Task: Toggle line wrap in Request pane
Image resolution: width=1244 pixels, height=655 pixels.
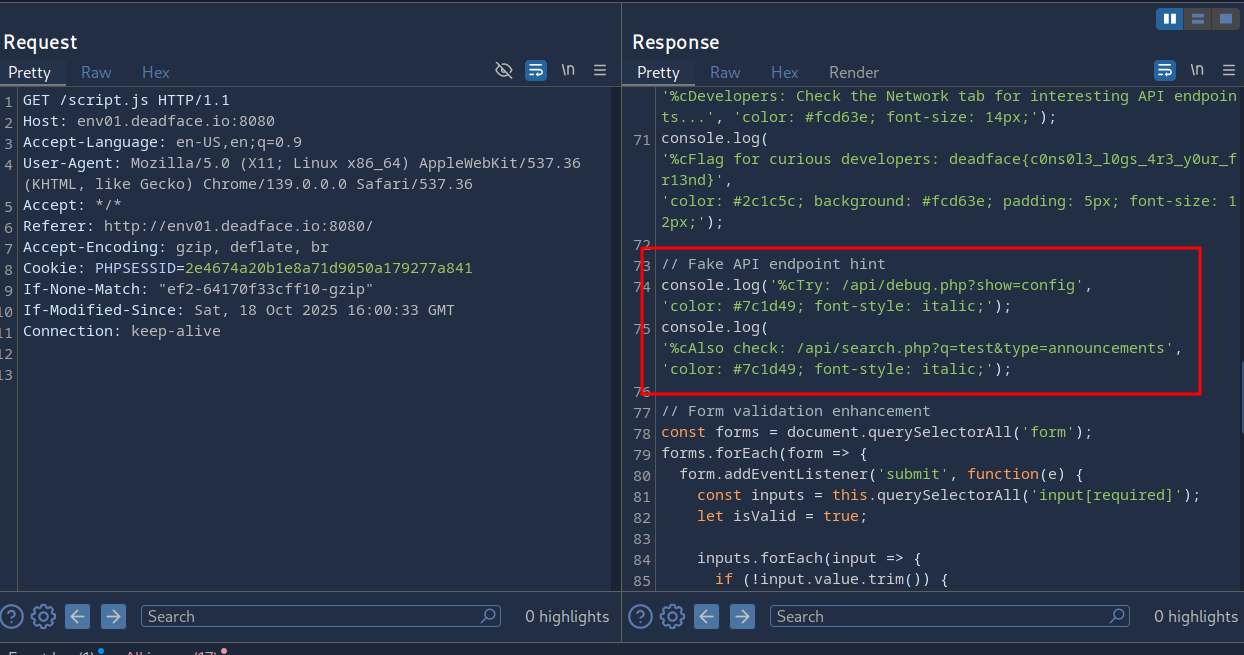Action: click(536, 70)
